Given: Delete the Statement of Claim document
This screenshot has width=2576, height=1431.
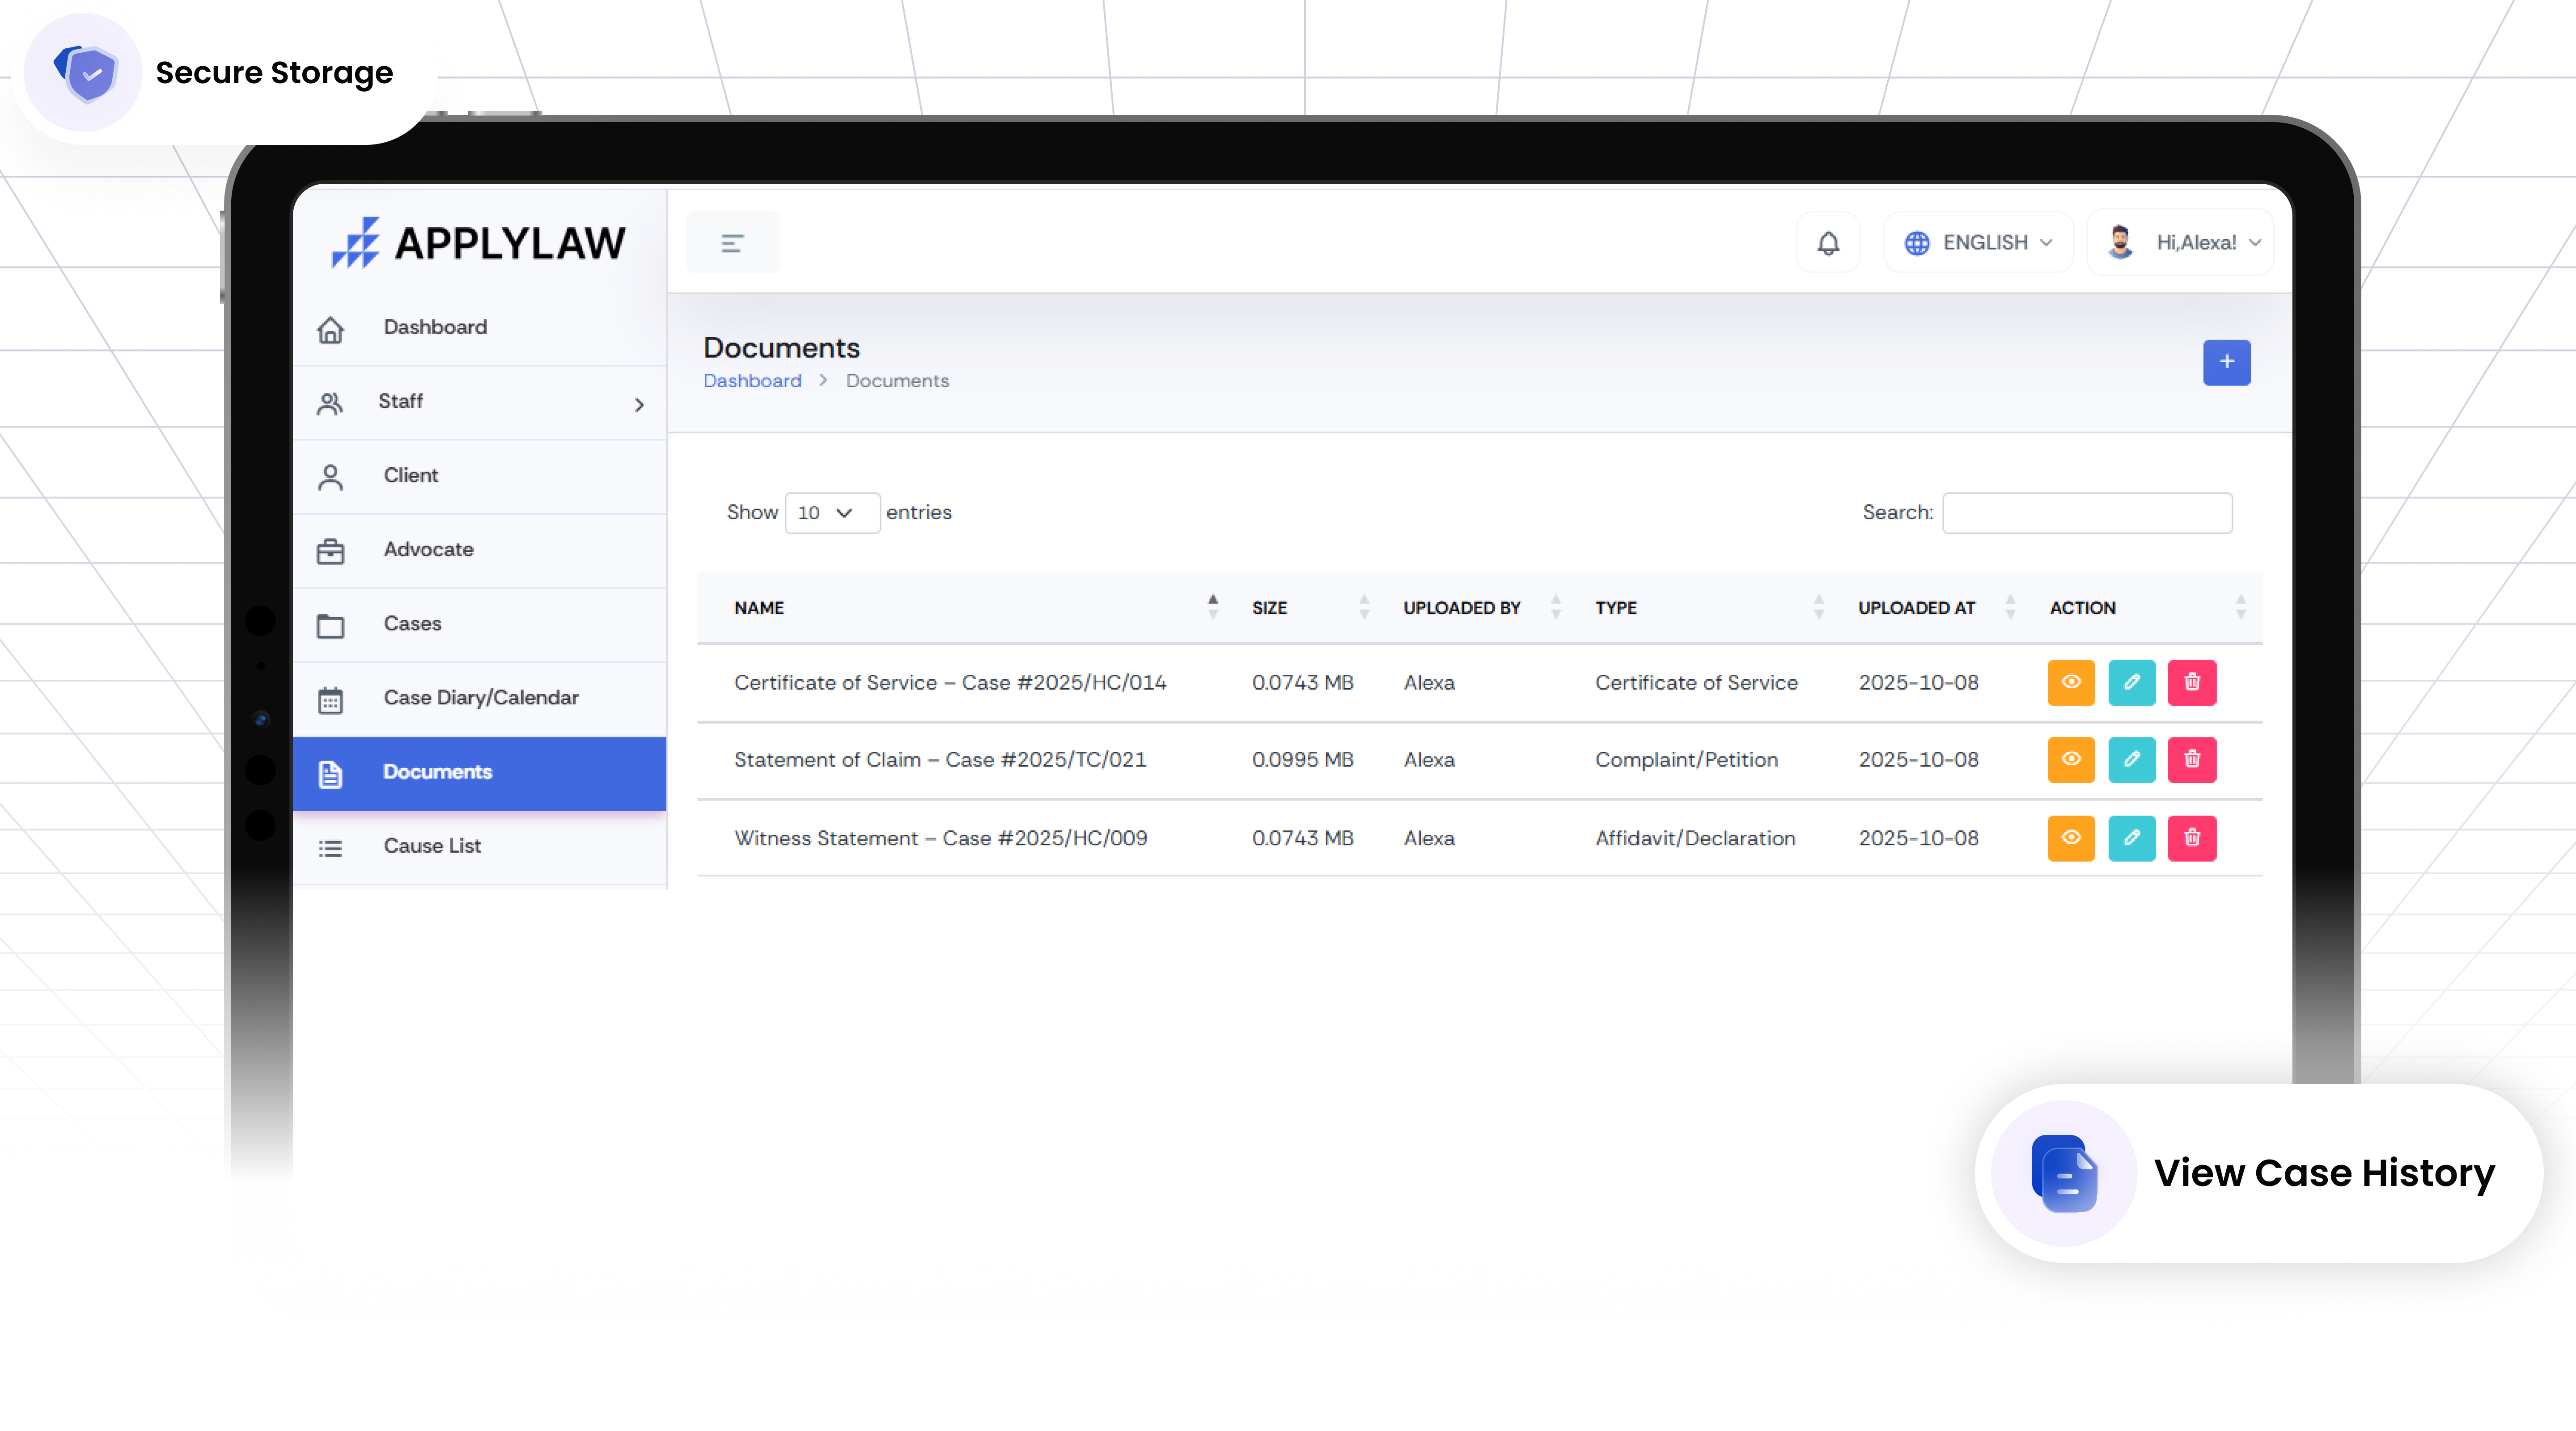Looking at the screenshot, I should pos(2191,760).
